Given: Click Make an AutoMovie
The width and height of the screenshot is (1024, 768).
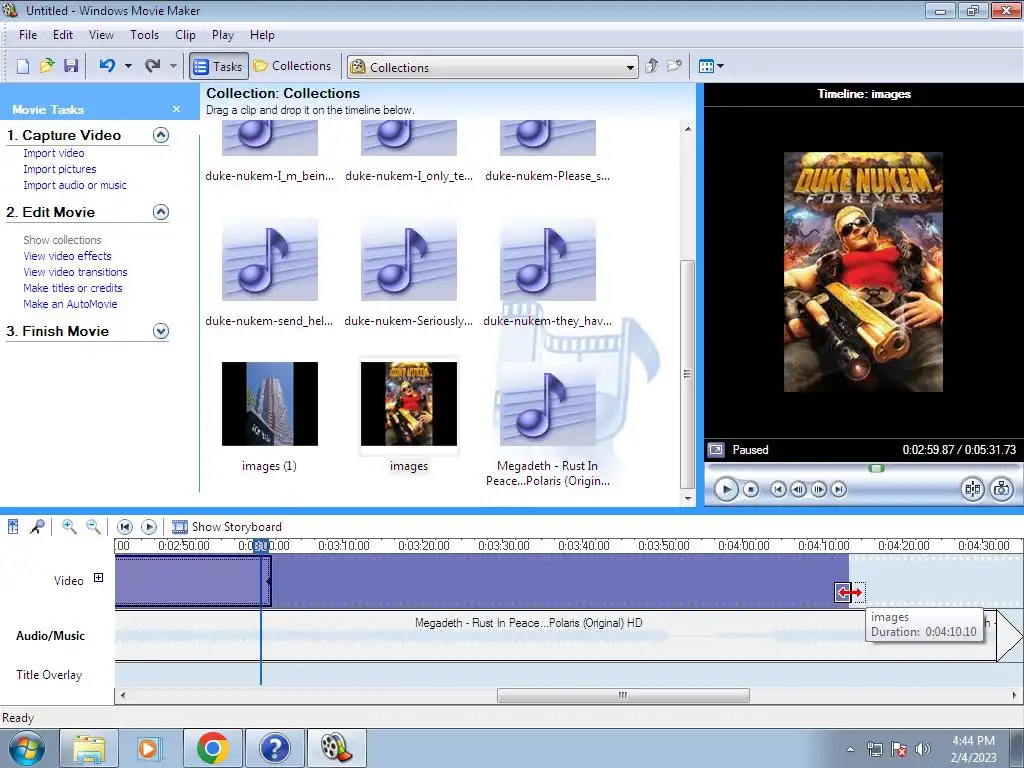Looking at the screenshot, I should pos(70,304).
